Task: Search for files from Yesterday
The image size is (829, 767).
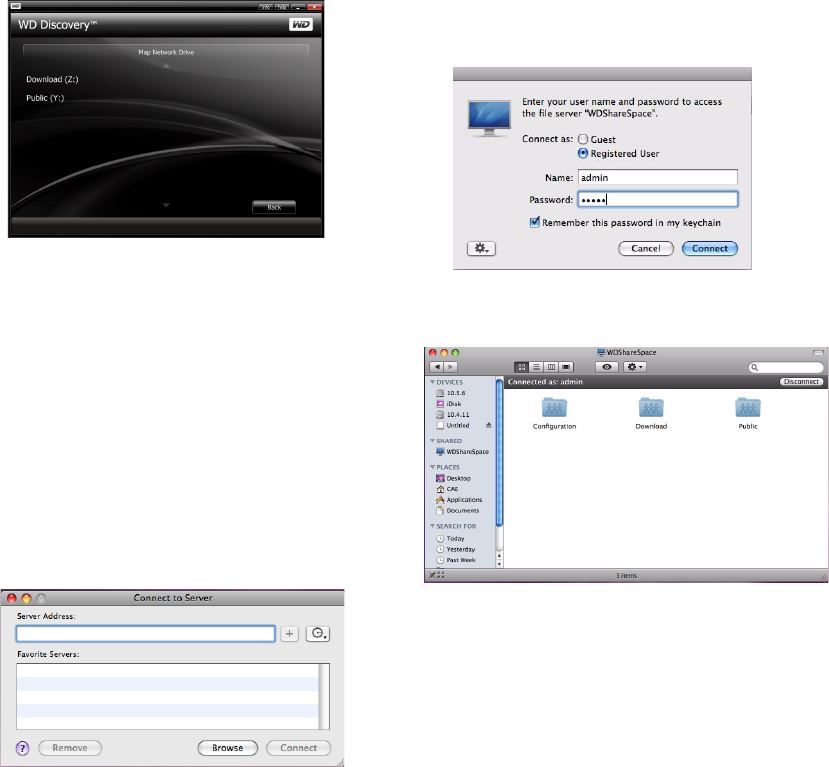Action: tap(455, 549)
